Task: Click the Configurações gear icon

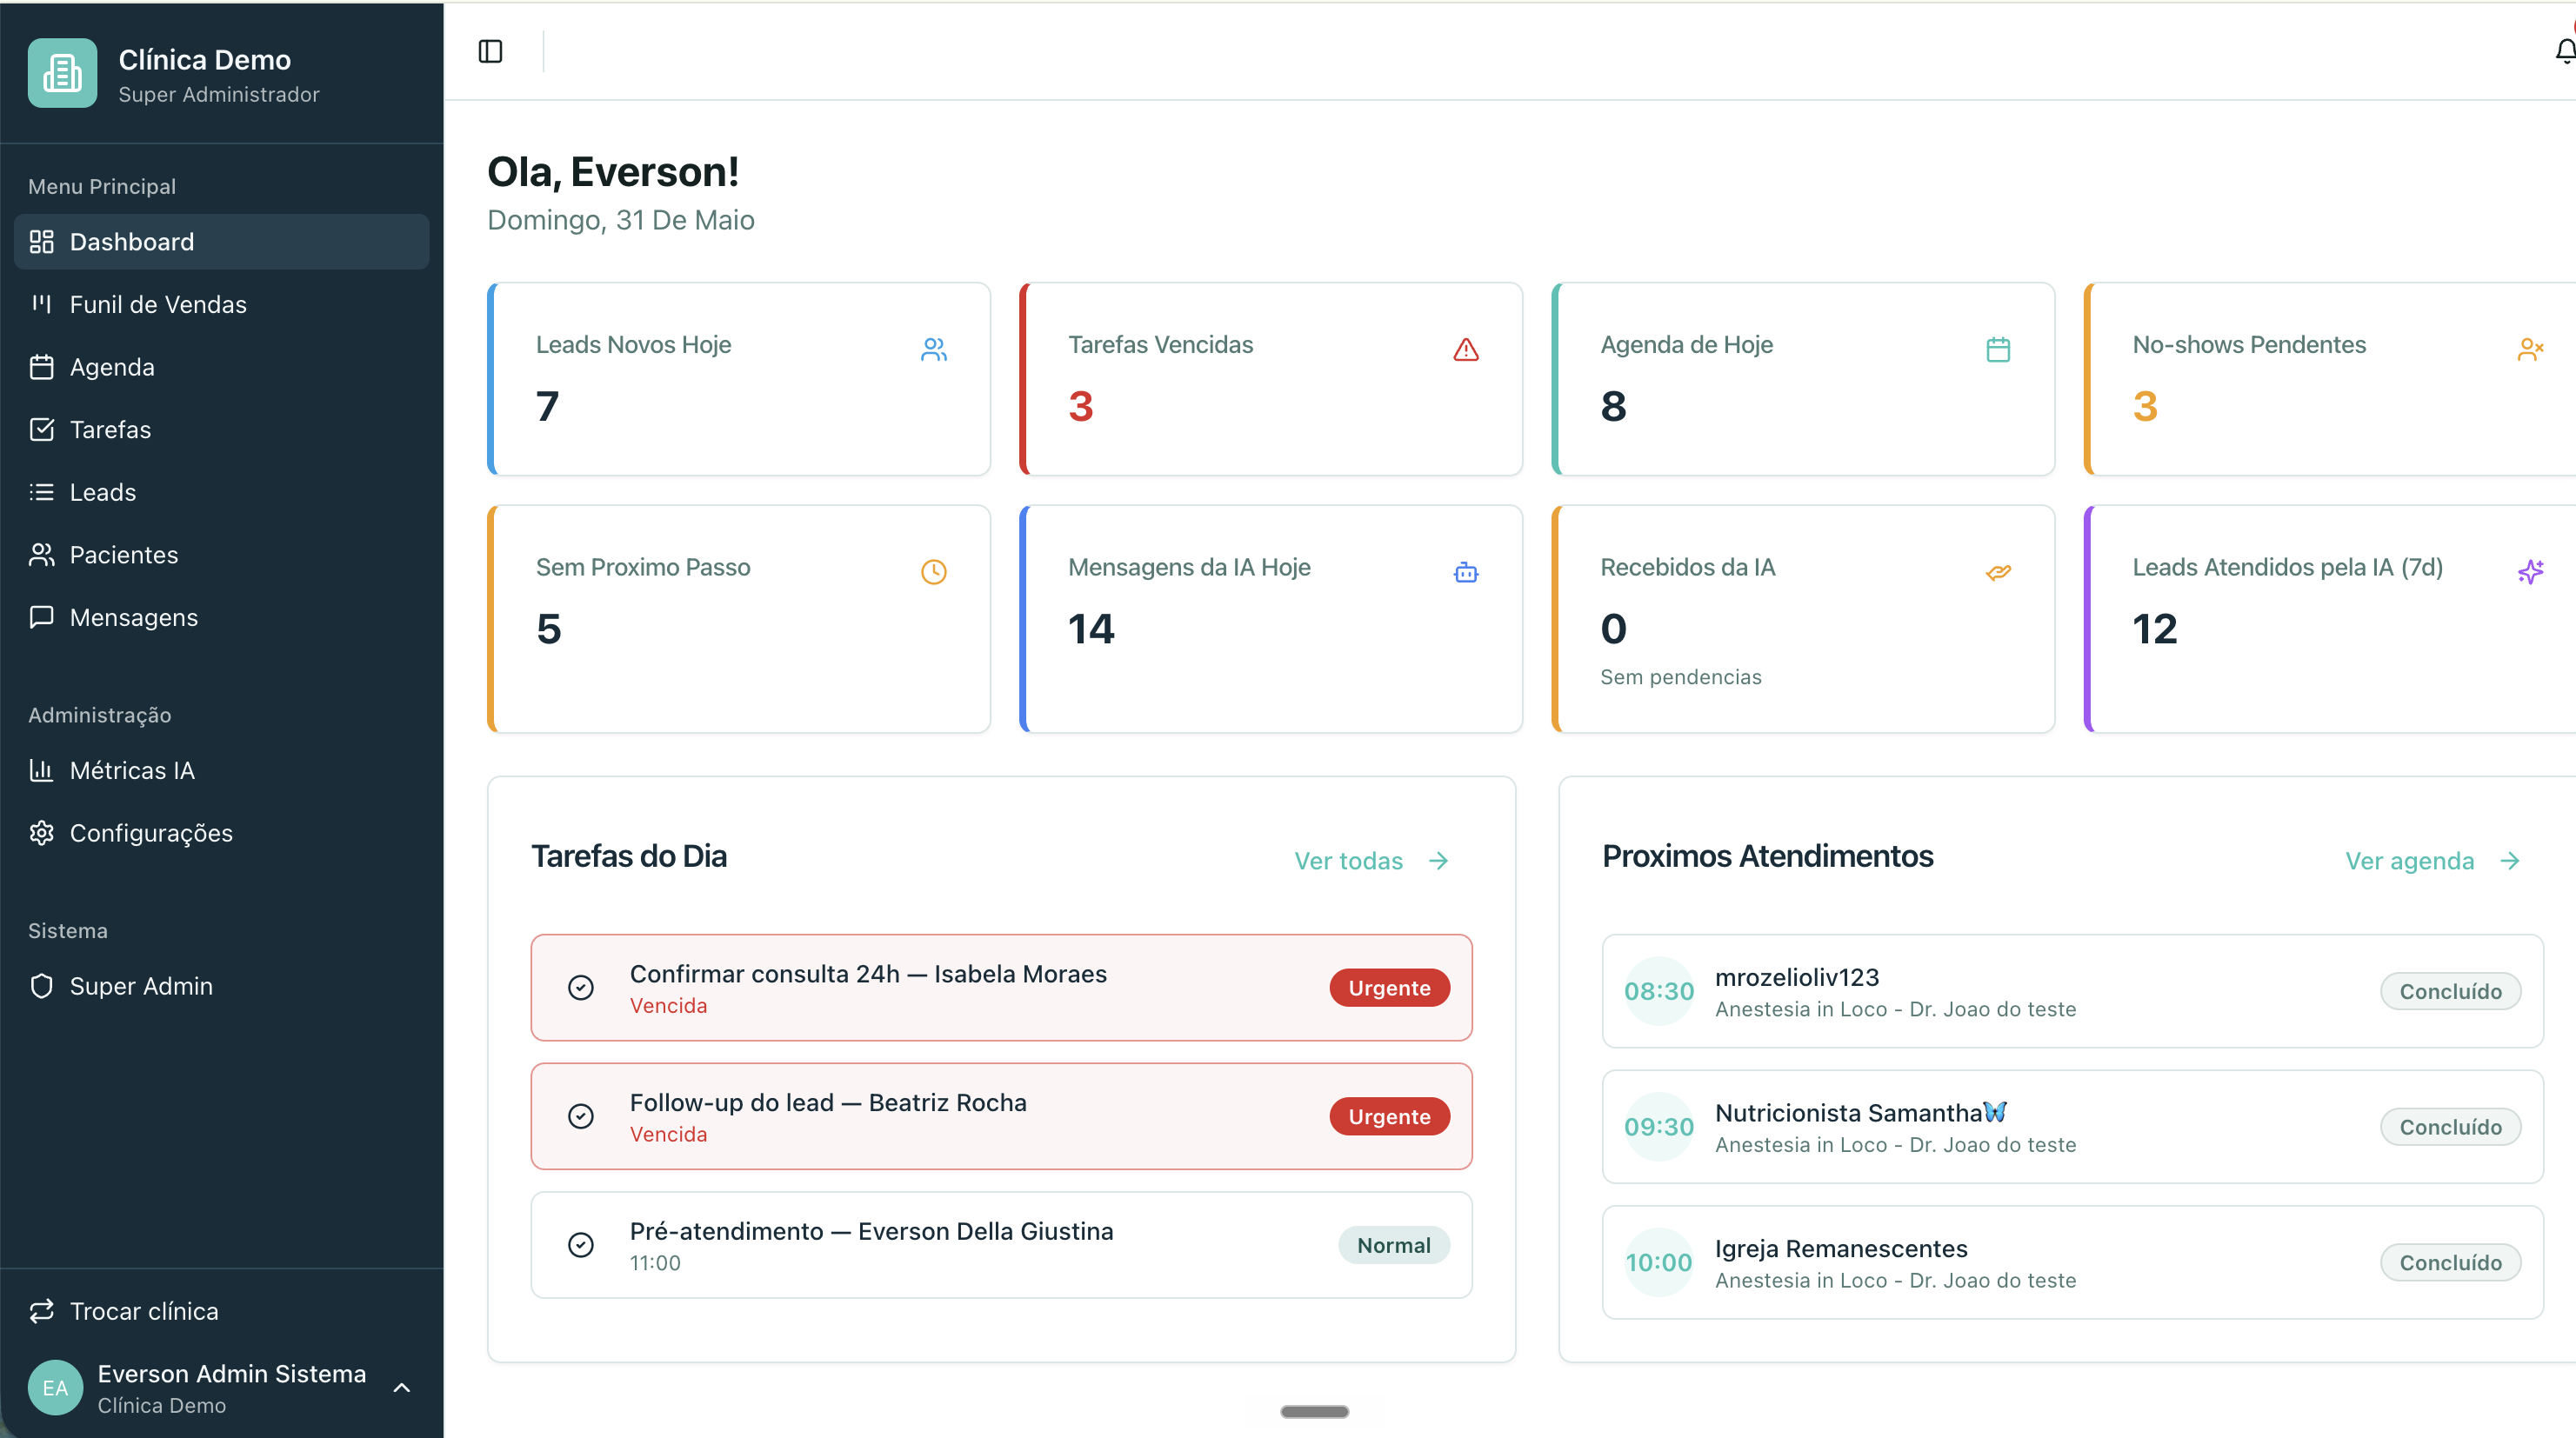Action: pos(41,833)
